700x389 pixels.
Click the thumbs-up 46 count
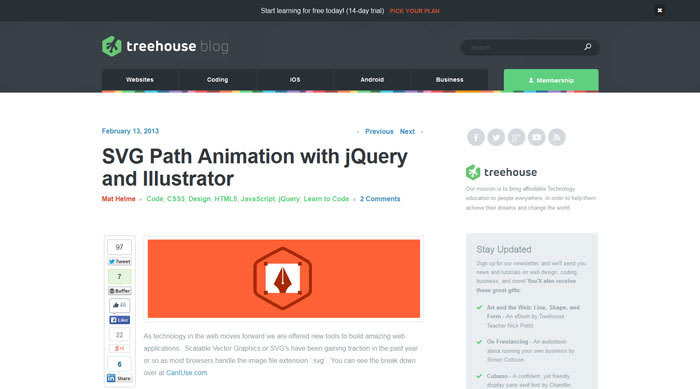(x=119, y=305)
